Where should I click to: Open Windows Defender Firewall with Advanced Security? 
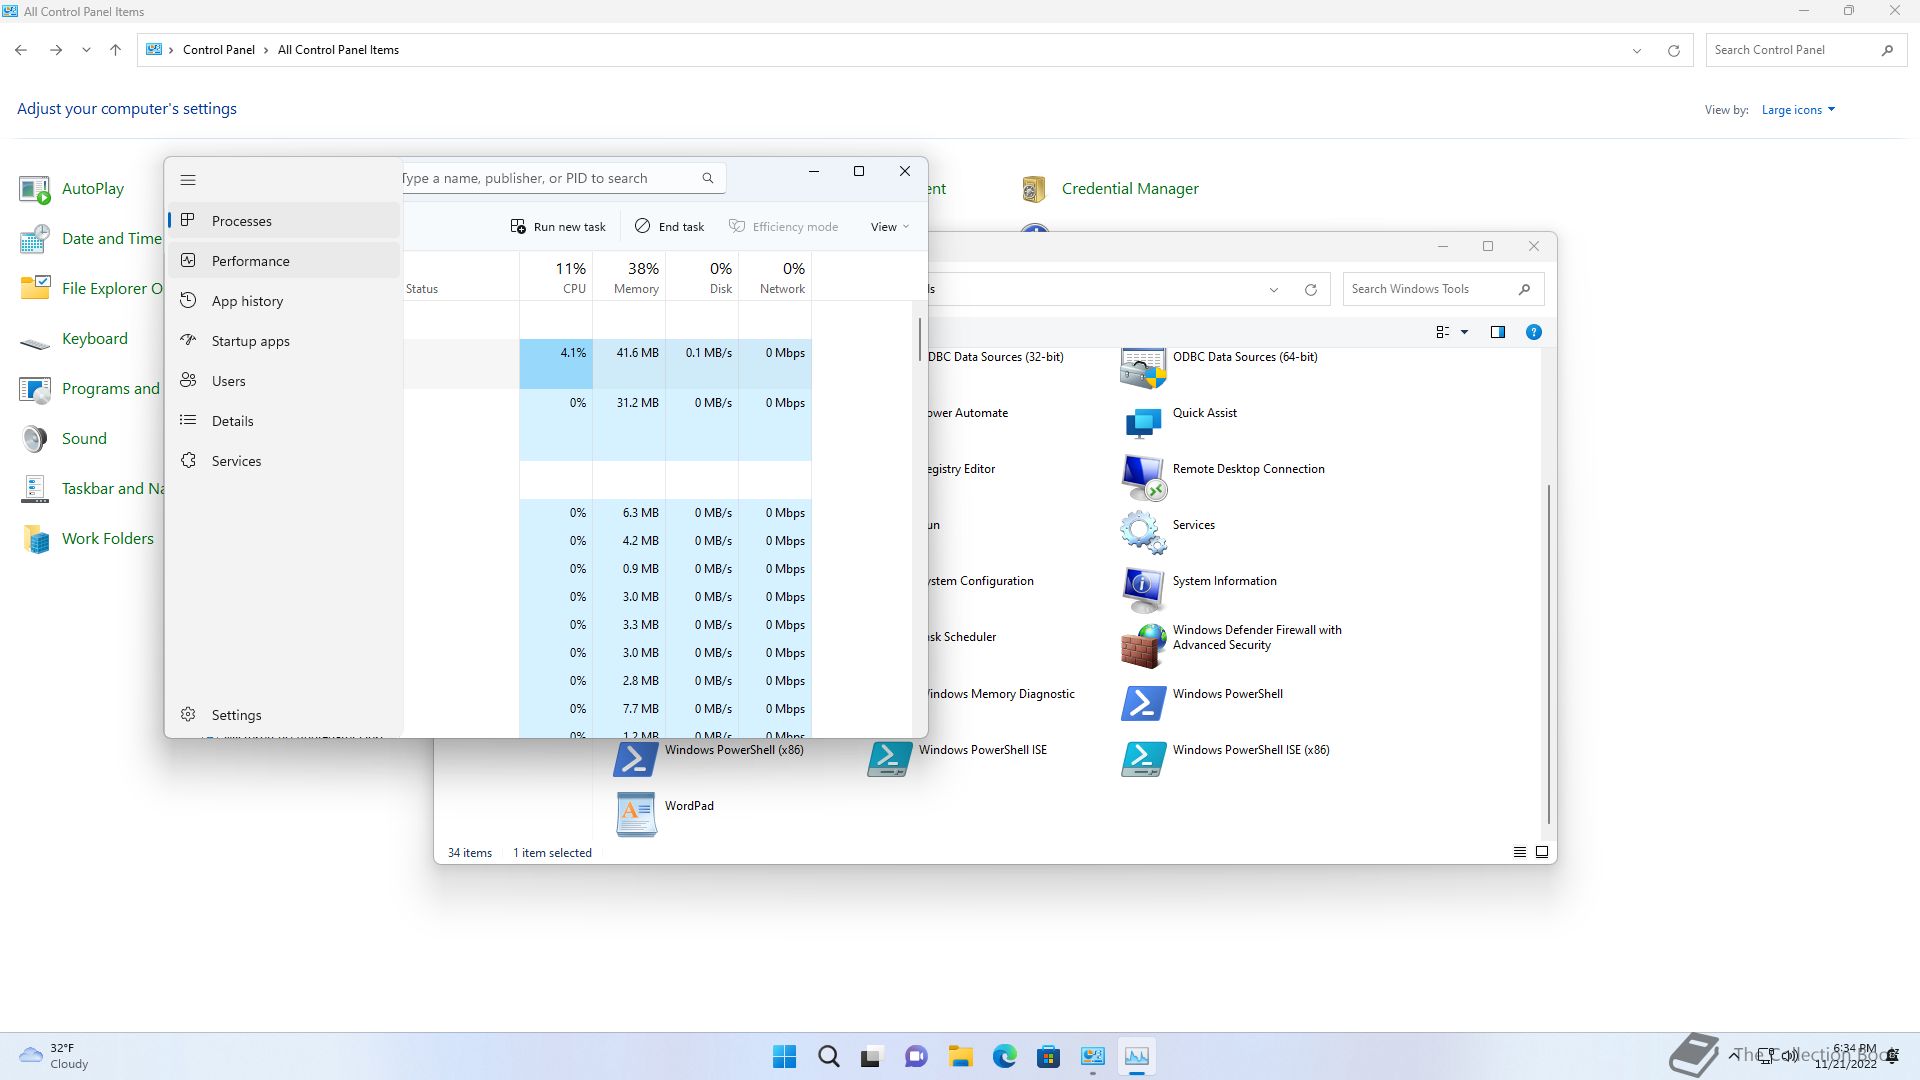(1231, 645)
